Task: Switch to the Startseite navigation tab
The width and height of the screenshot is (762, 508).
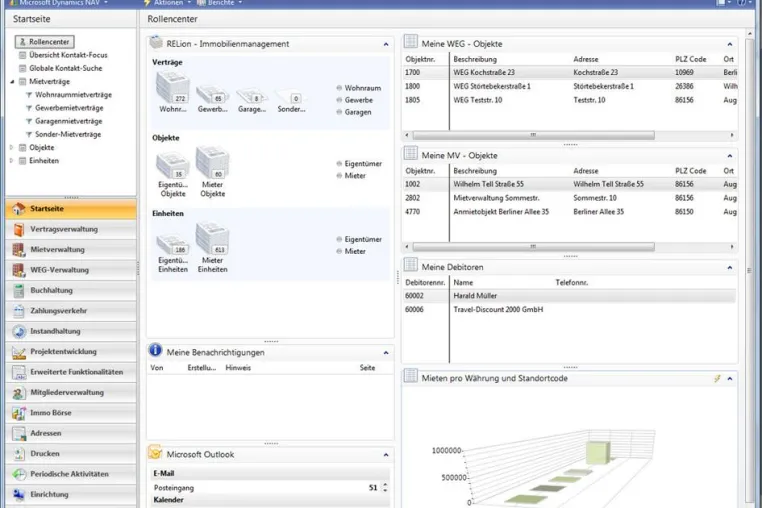Action: click(x=71, y=209)
